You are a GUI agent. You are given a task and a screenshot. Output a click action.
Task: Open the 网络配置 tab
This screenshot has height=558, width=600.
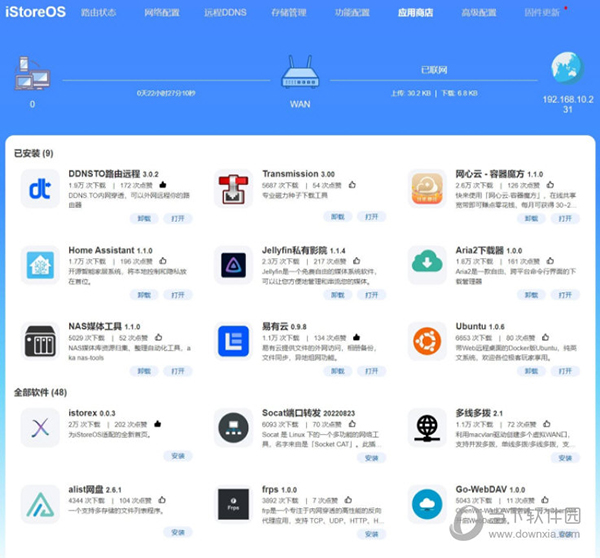coord(162,13)
